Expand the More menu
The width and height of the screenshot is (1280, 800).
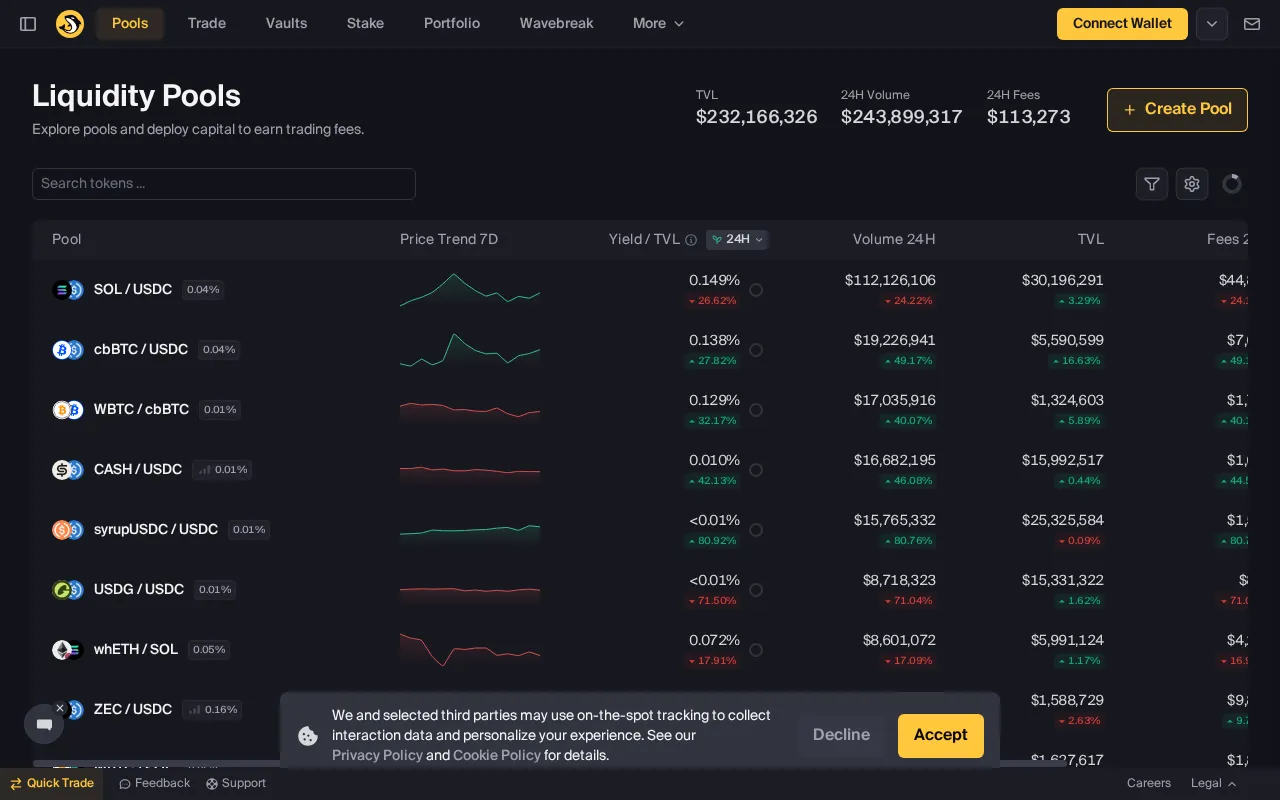pos(659,24)
